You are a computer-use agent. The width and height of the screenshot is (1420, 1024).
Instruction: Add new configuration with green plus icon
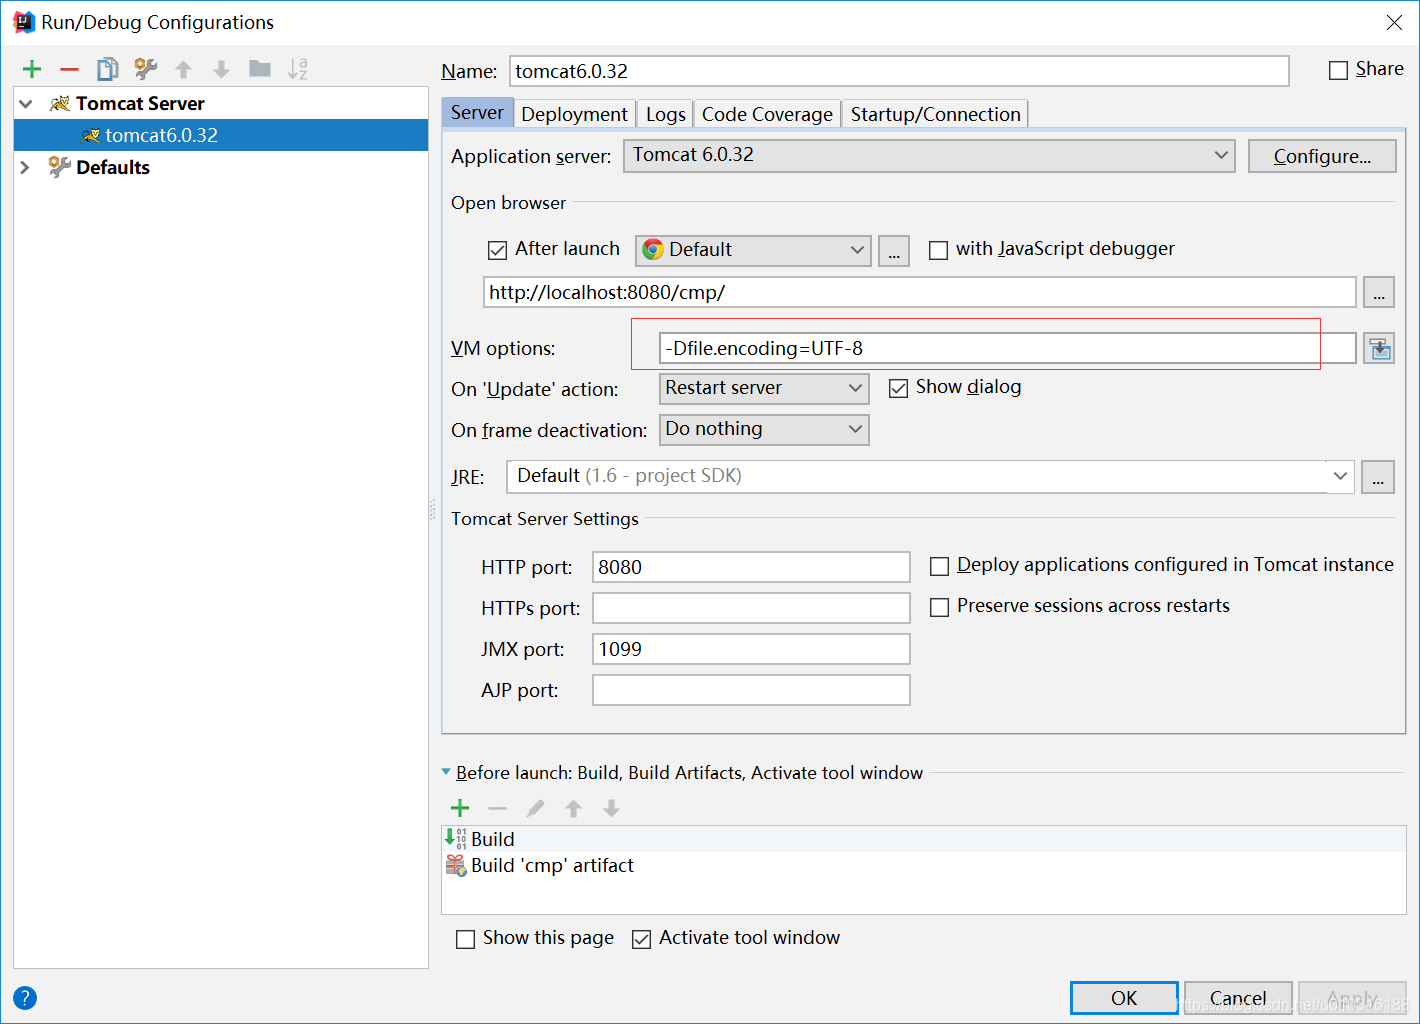[32, 69]
